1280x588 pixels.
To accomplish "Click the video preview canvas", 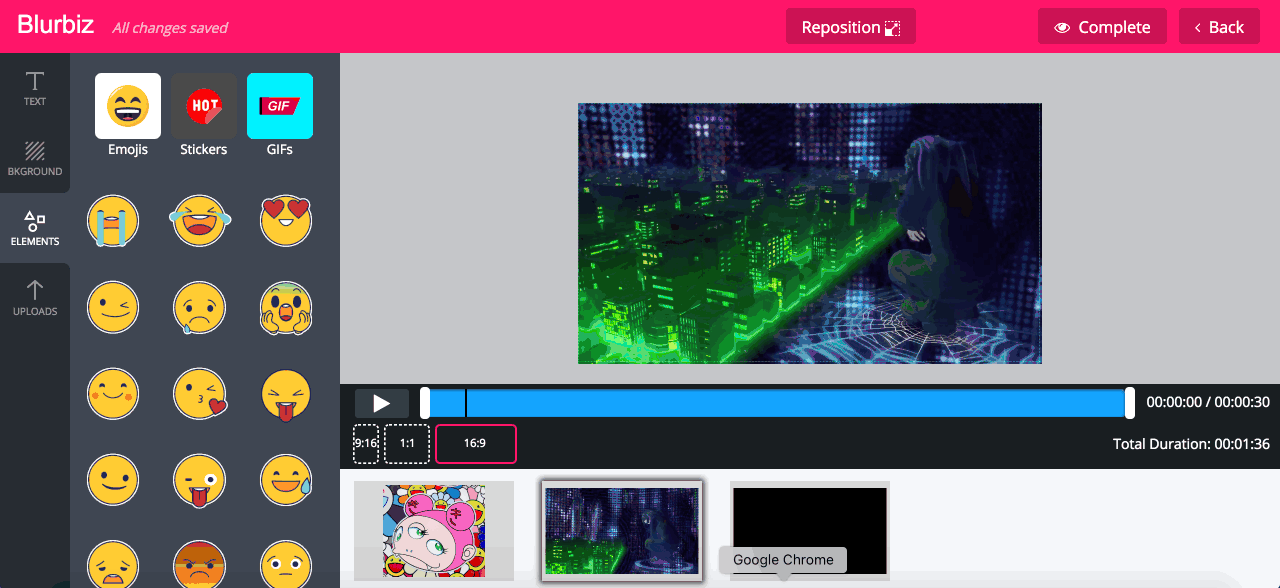I will 810,233.
